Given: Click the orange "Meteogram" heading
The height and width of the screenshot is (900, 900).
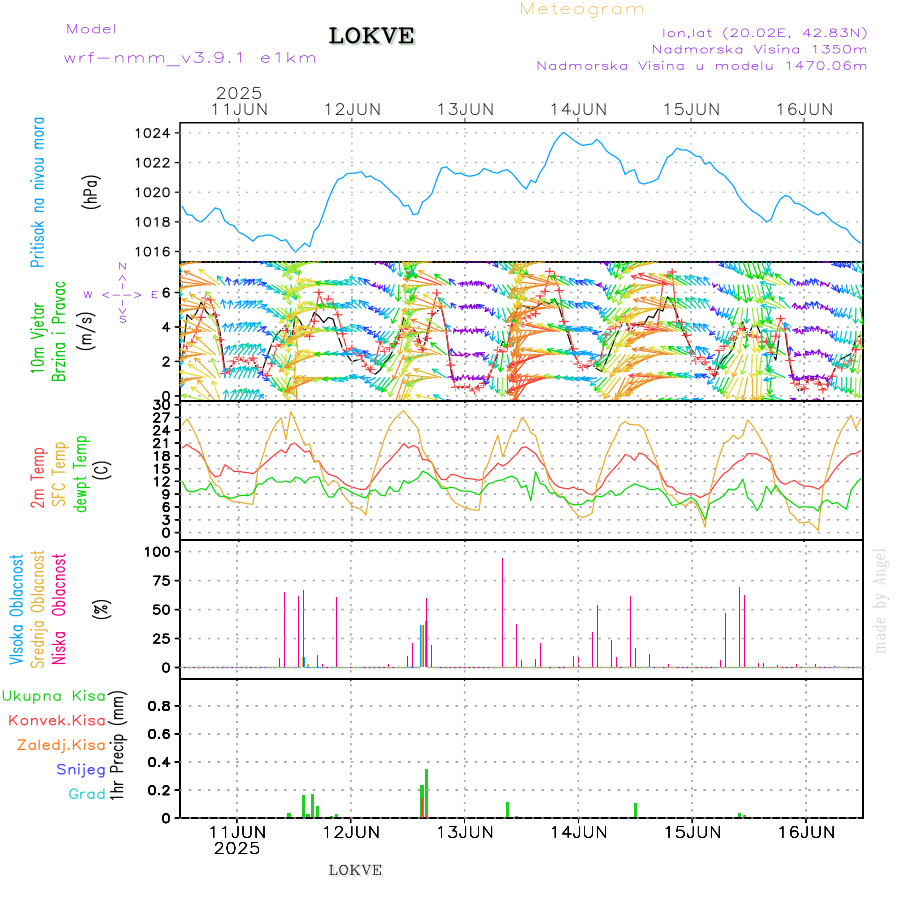Looking at the screenshot, I should pyautogui.click(x=581, y=9).
